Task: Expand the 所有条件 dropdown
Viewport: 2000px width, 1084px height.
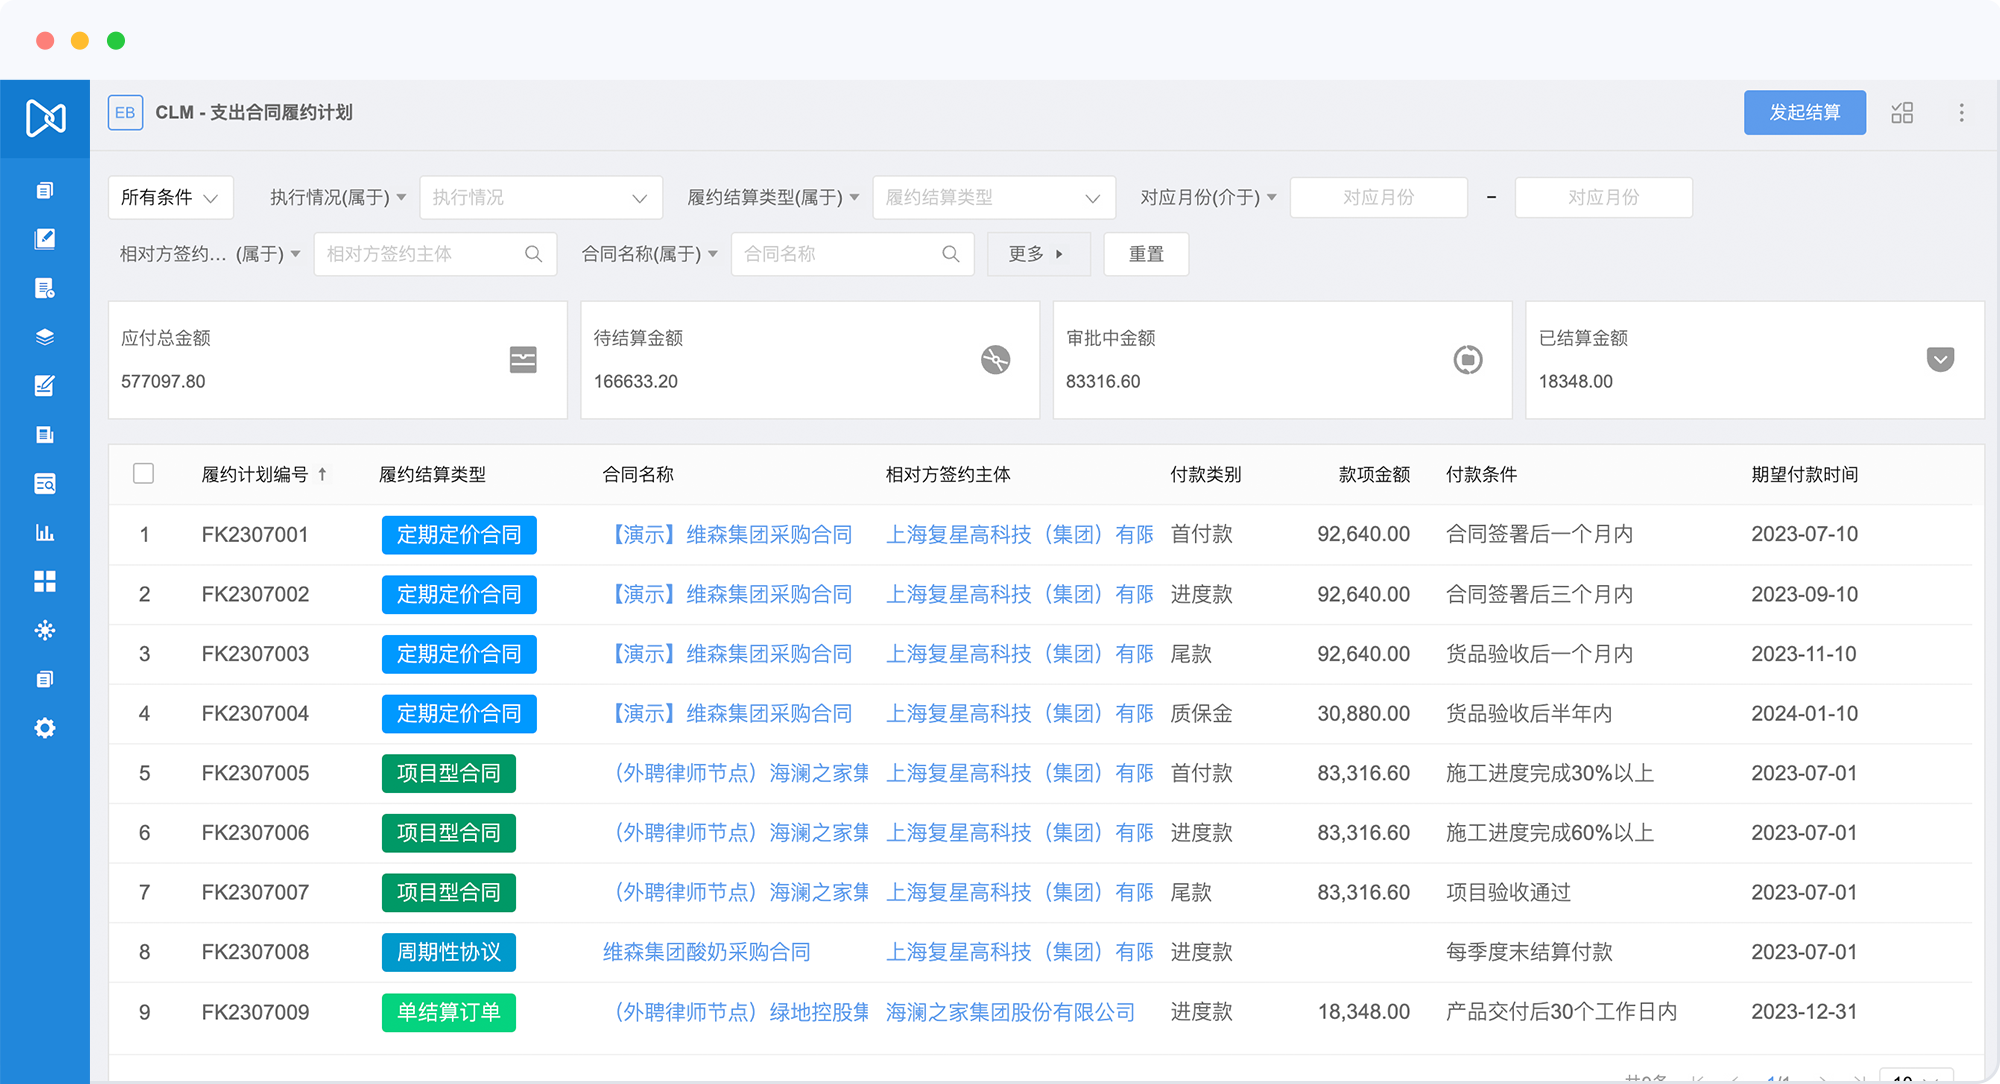Action: tap(170, 198)
